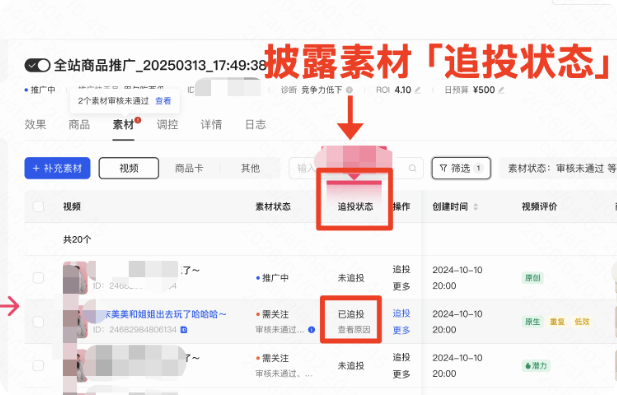Image resolution: width=617 pixels, height=395 pixels.
Task: Tick checkbox for the 潜力 row
Action: 38,365
